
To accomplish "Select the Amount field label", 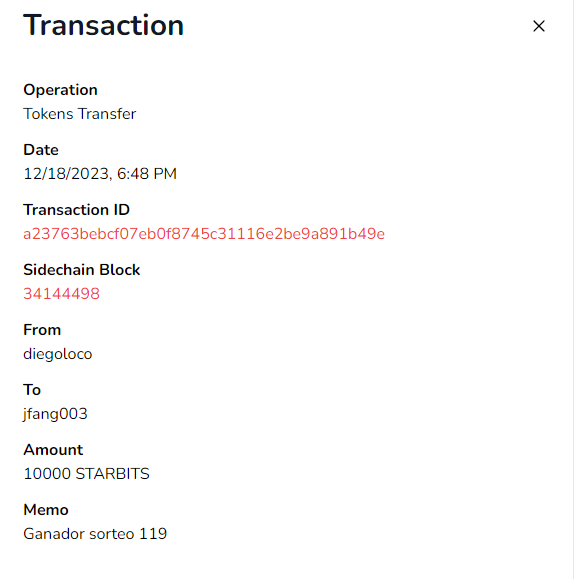I will pos(53,450).
